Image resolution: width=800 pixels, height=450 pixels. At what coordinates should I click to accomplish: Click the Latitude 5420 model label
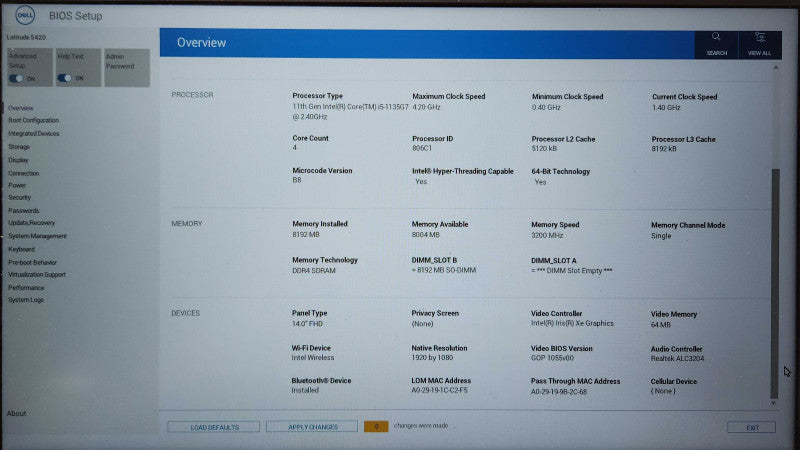pyautogui.click(x=26, y=37)
